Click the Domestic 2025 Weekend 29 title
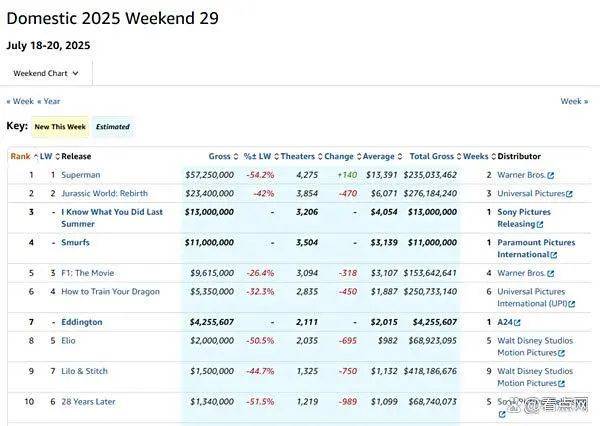The height and width of the screenshot is (426, 600). 112,18
